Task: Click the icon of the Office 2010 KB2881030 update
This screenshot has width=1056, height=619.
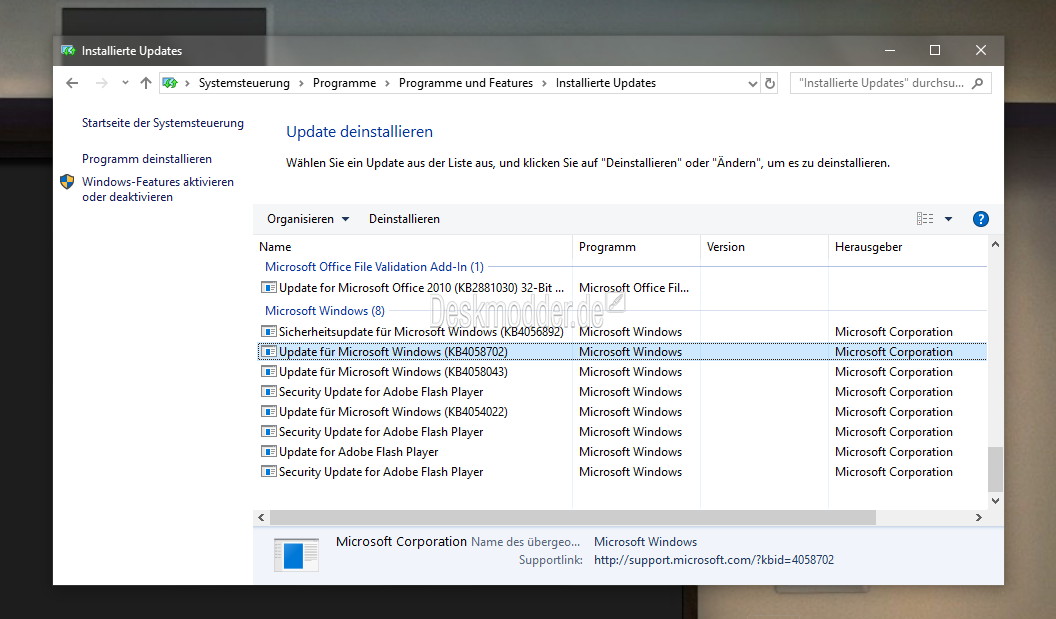Action: 269,288
